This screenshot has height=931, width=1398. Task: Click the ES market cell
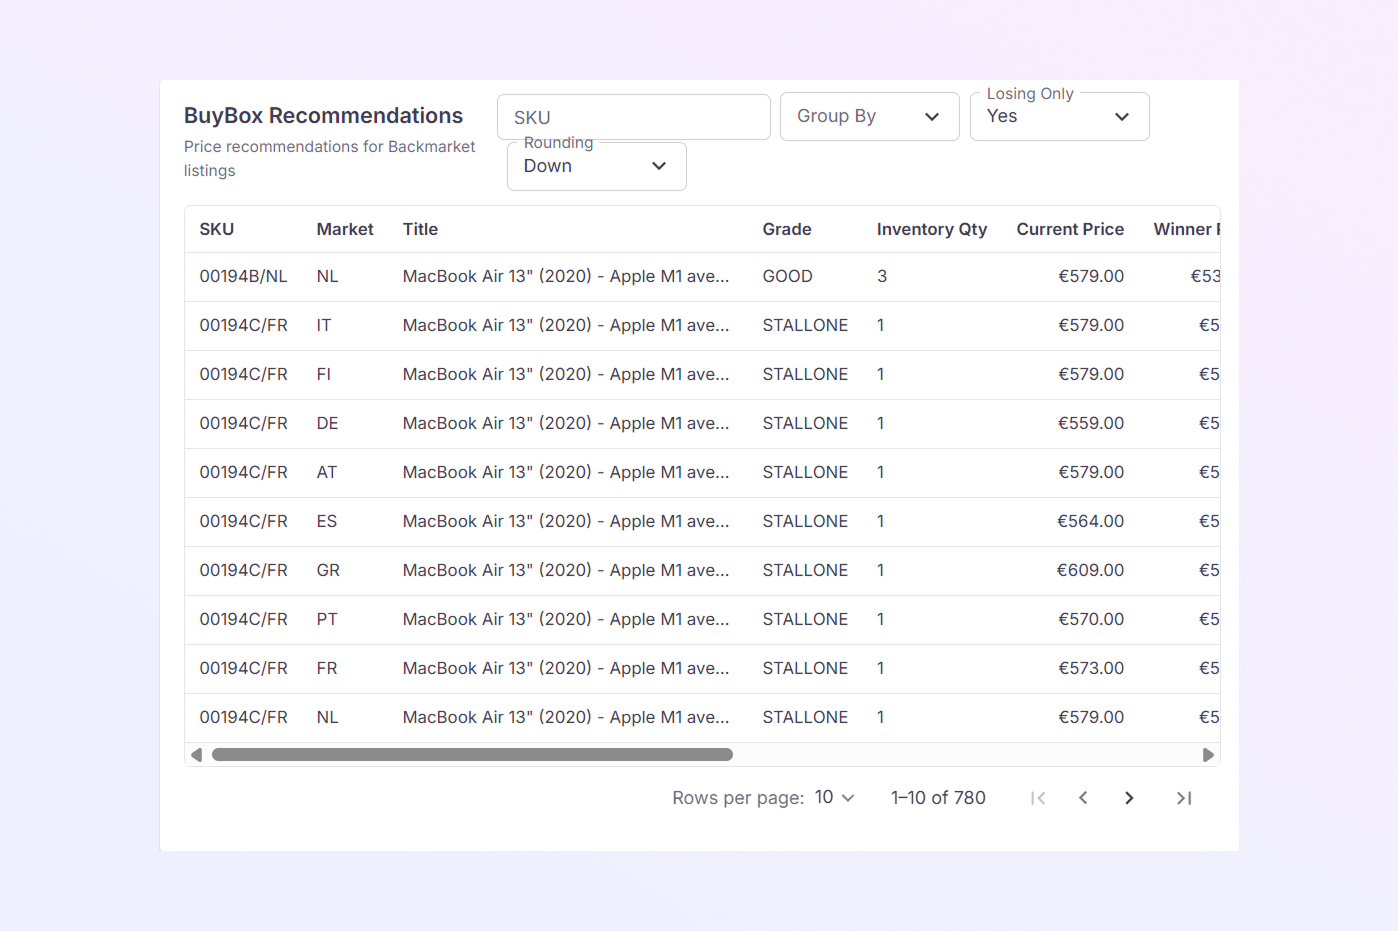327,521
